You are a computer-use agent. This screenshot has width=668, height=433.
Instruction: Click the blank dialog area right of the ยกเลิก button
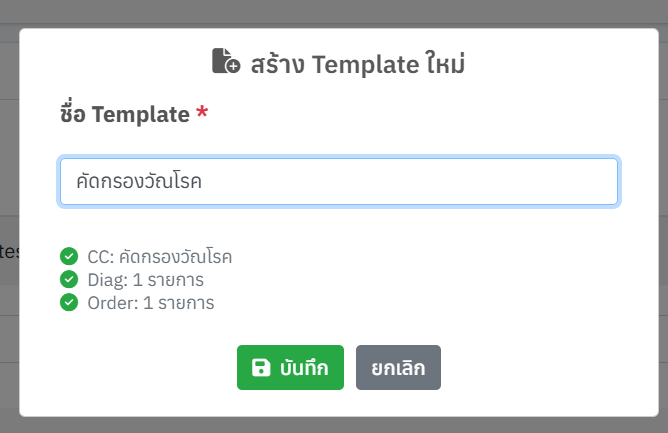point(540,367)
